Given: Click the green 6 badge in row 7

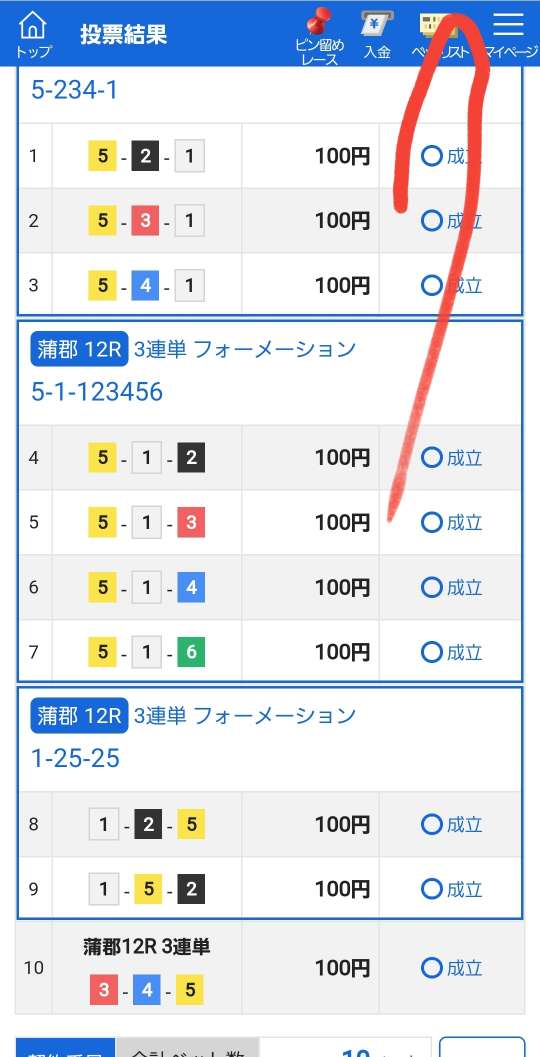Looking at the screenshot, I should [191, 652].
